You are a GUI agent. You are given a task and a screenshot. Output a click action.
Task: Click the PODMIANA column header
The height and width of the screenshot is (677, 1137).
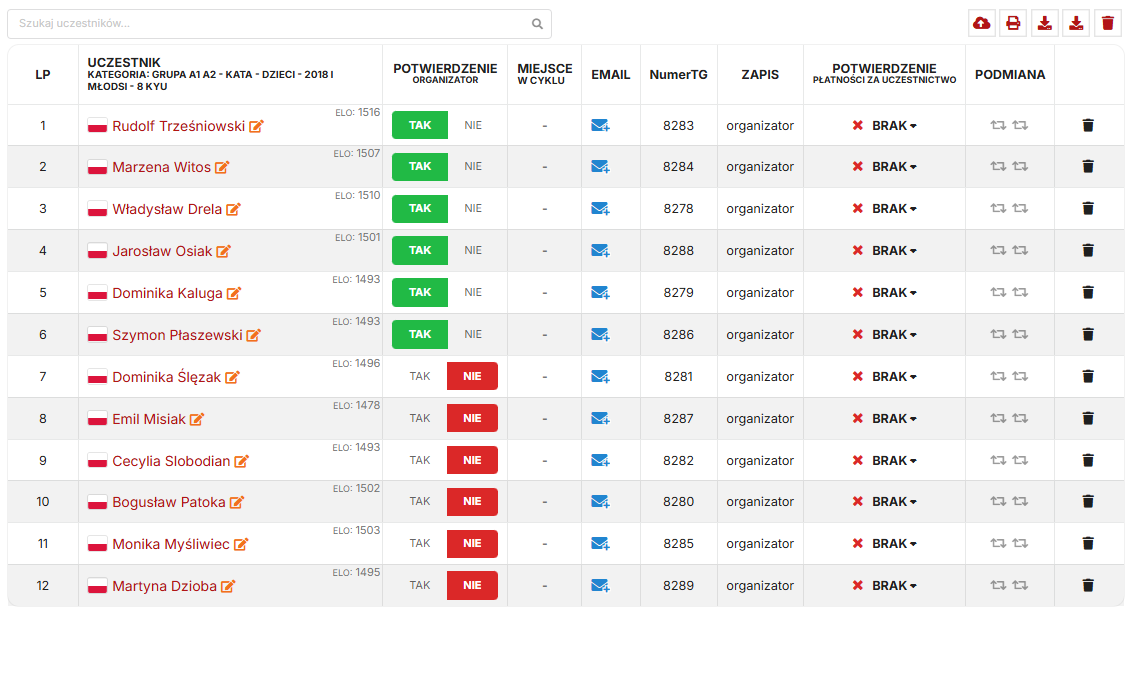[1009, 75]
